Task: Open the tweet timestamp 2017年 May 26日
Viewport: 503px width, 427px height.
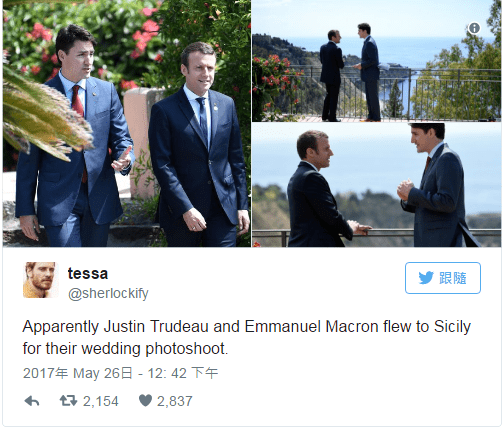Action: 78,373
